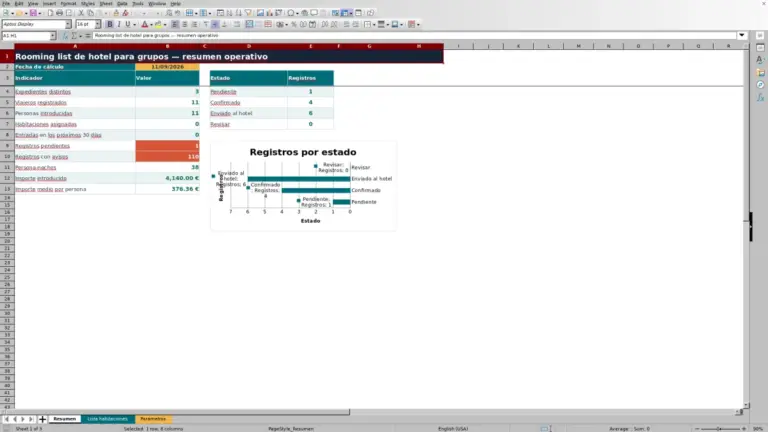Image resolution: width=768 pixels, height=432 pixels.
Task: Click the 4,140.00 € importe value cell
Action: pos(167,178)
